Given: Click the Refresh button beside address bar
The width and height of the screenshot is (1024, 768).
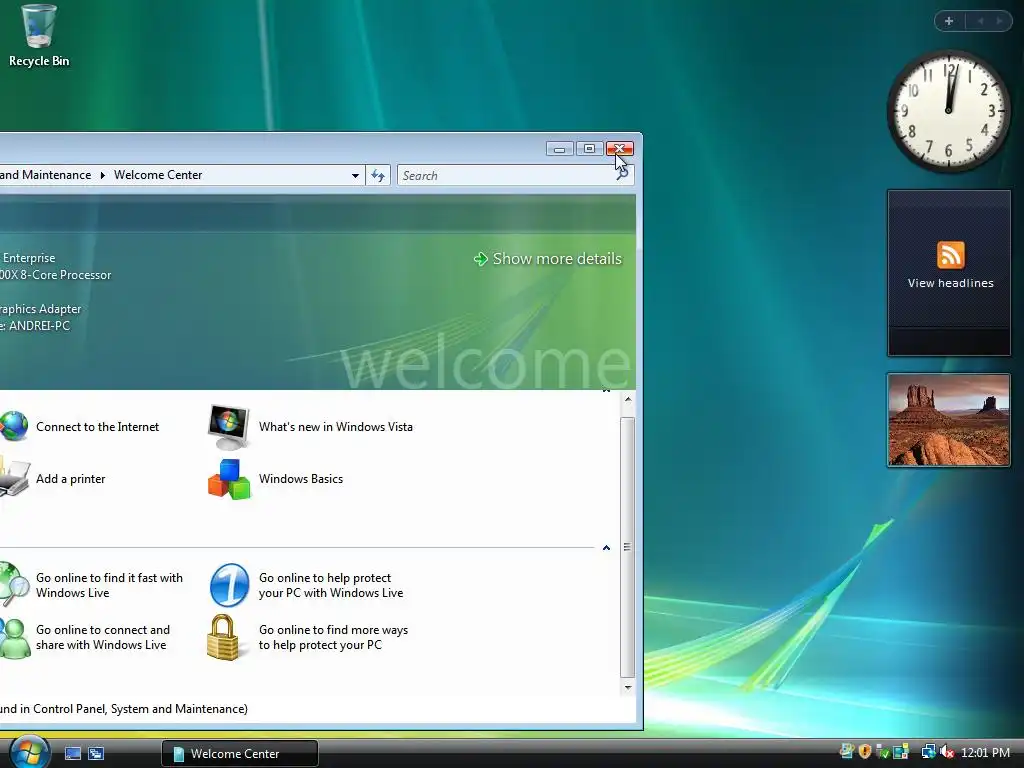Looking at the screenshot, I should (378, 175).
